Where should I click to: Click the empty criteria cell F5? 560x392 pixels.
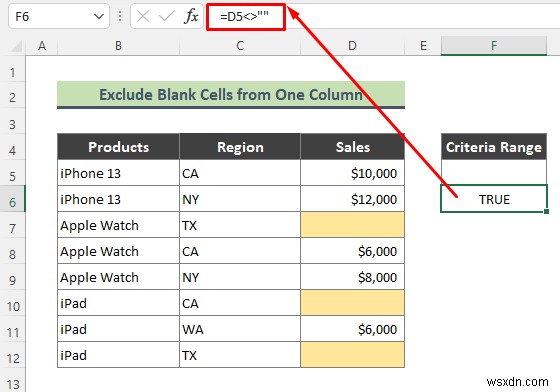tap(494, 173)
